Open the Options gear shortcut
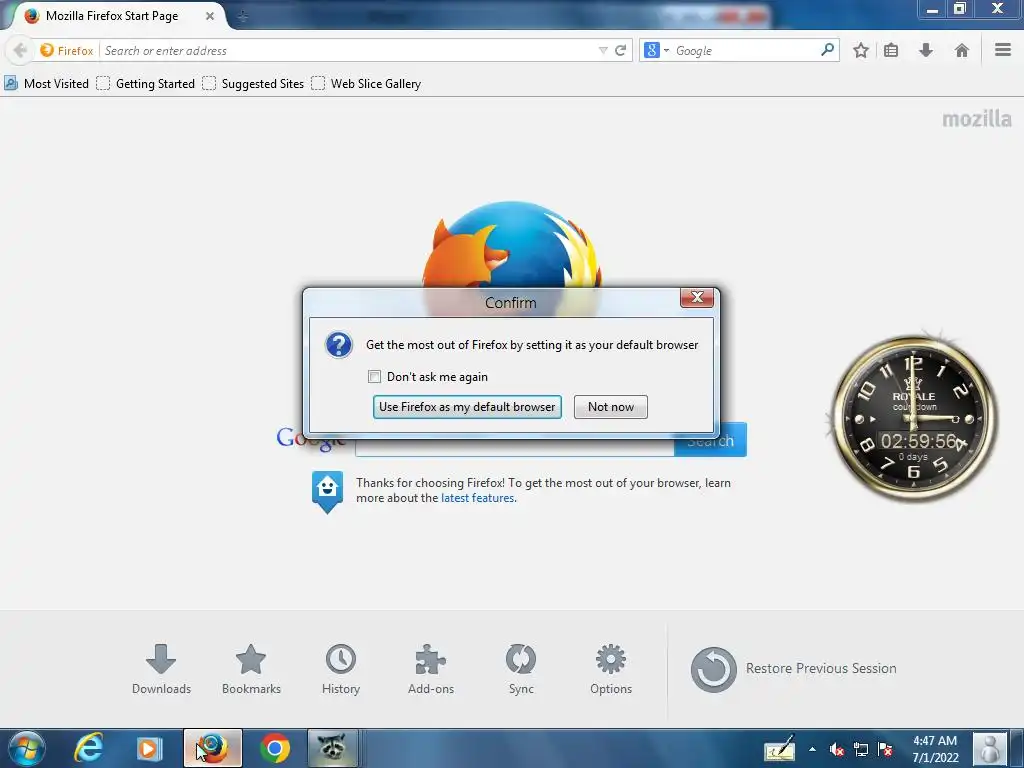The height and width of the screenshot is (768, 1024). click(x=611, y=669)
